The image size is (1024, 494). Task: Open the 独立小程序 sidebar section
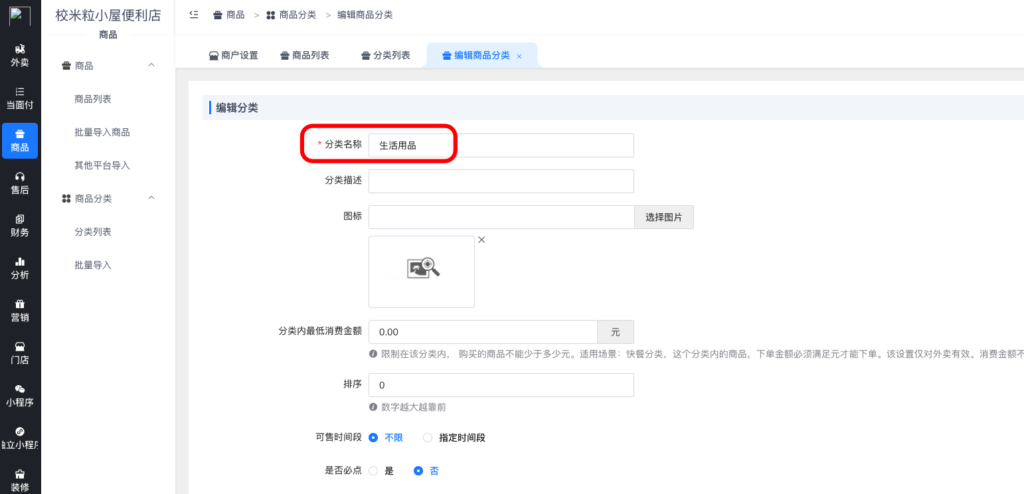tap(20, 438)
